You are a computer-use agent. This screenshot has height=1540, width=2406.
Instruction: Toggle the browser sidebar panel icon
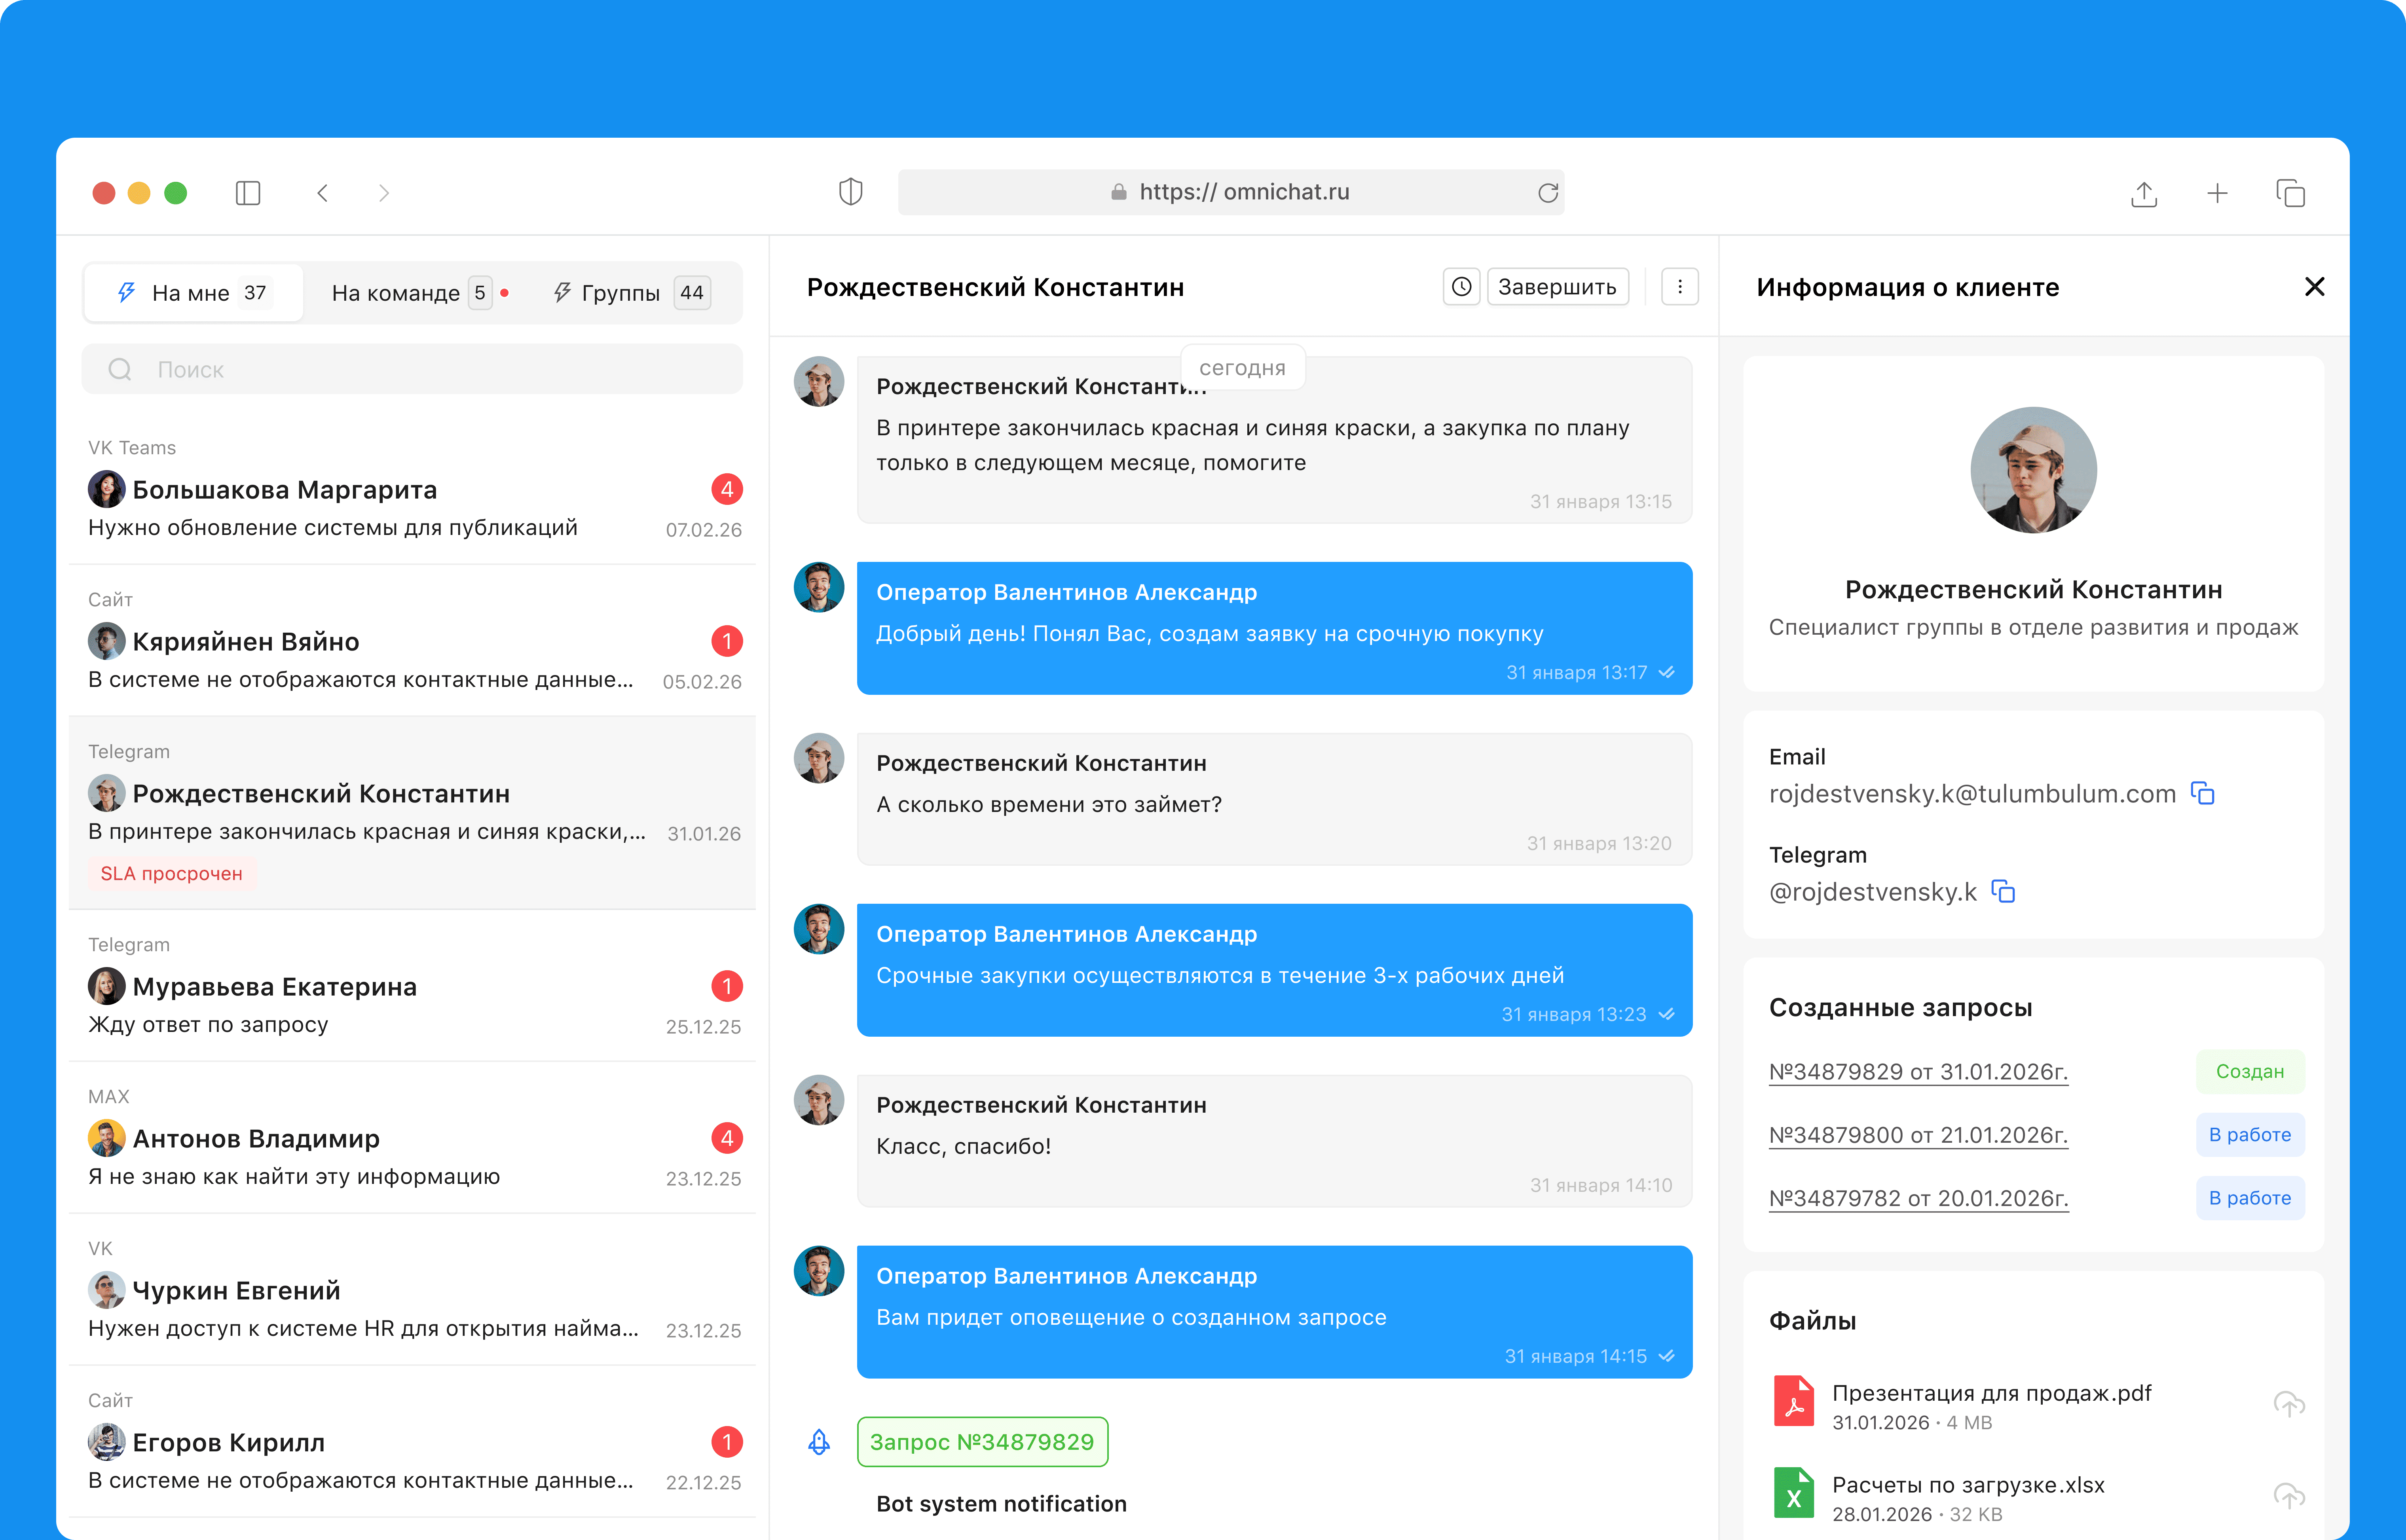(248, 193)
